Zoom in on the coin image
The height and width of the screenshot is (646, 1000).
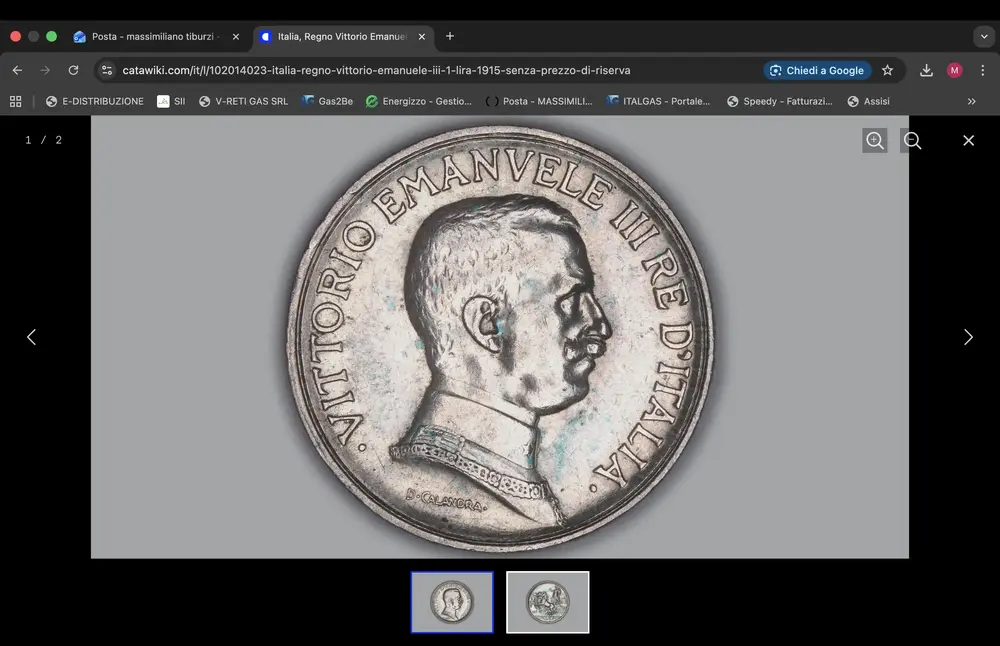point(875,141)
